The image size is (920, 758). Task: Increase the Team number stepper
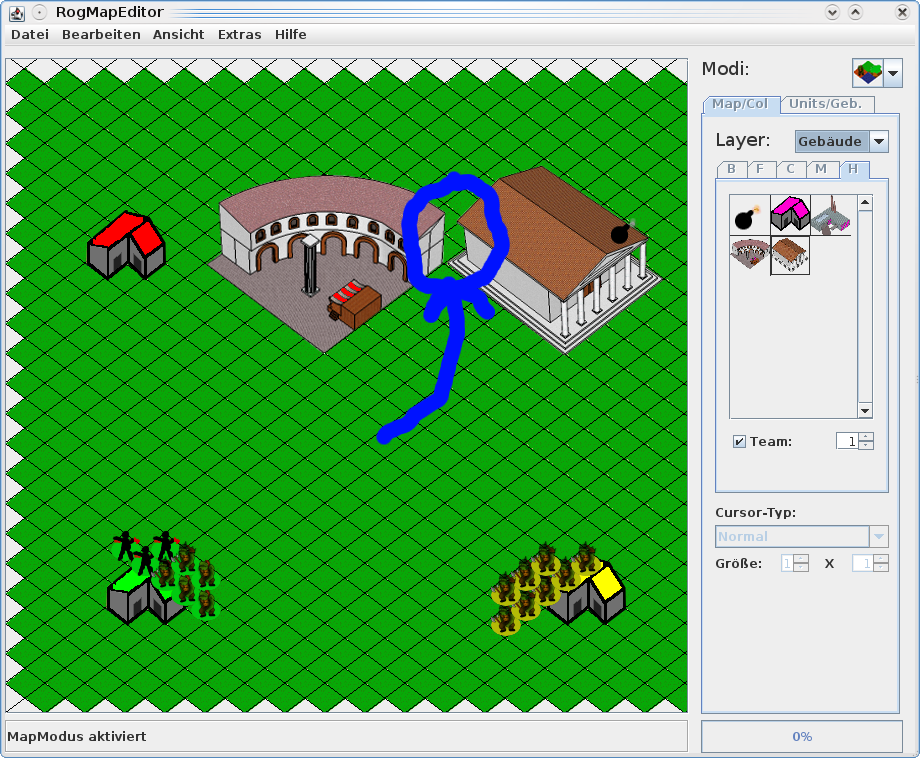point(866,436)
